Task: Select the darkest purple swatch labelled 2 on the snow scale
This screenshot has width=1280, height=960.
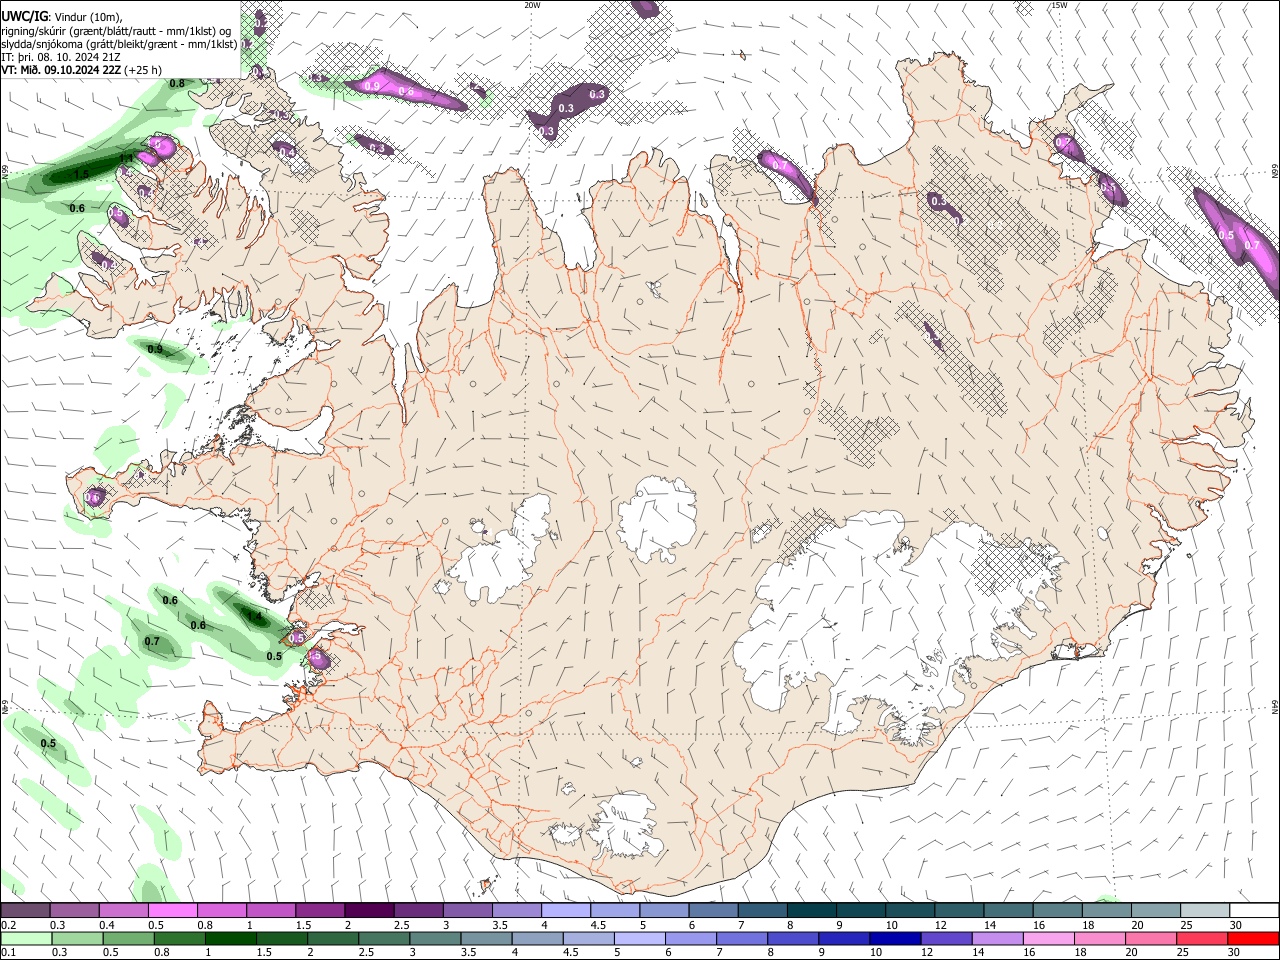Action: [x=369, y=911]
